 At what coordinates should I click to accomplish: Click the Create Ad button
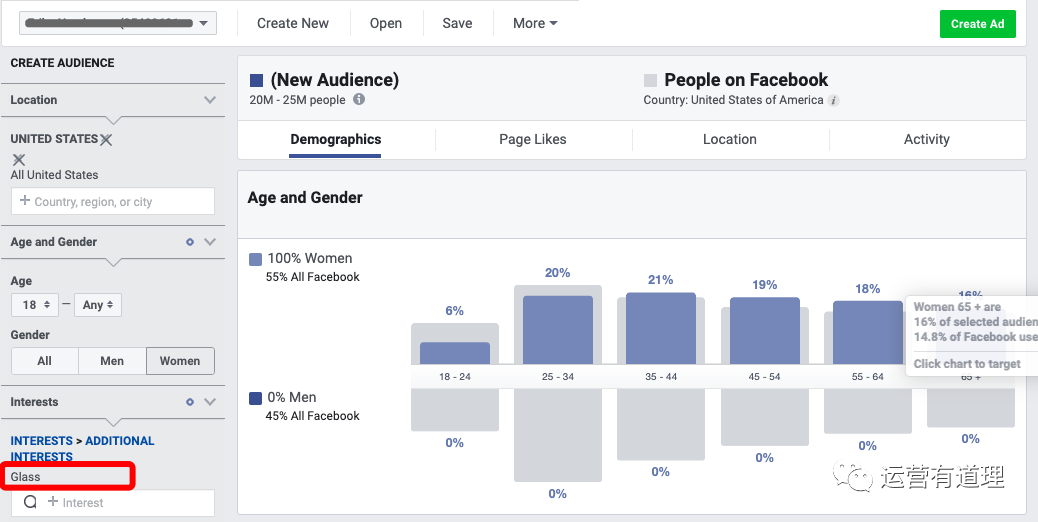tap(977, 24)
